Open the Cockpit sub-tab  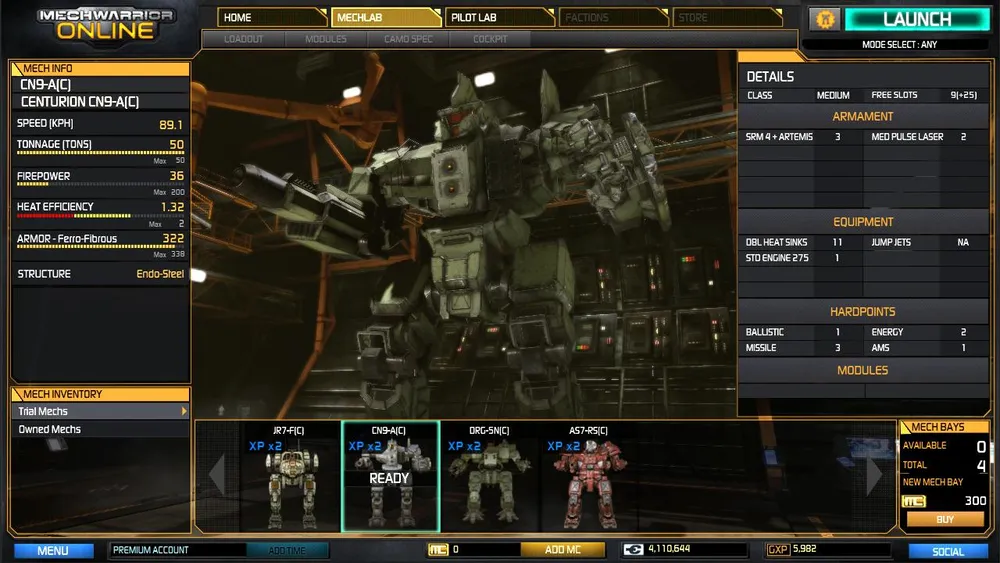(x=490, y=39)
